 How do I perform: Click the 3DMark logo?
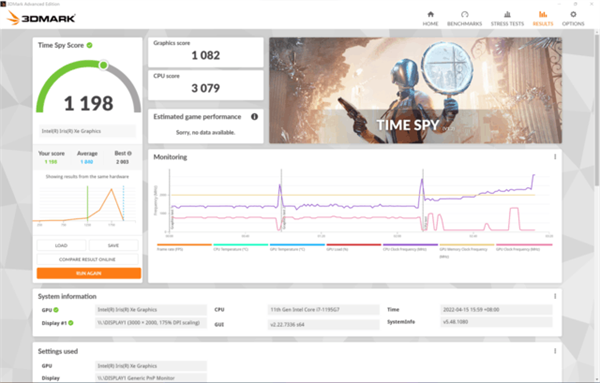[x=41, y=18]
